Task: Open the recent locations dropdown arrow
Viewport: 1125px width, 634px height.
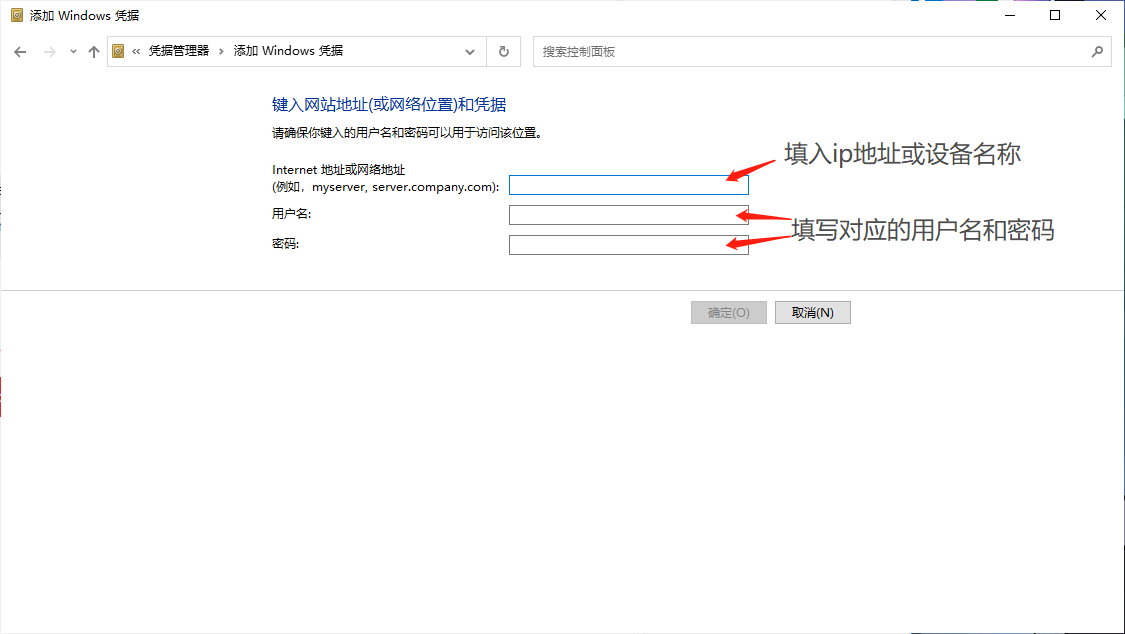Action: [x=73, y=52]
